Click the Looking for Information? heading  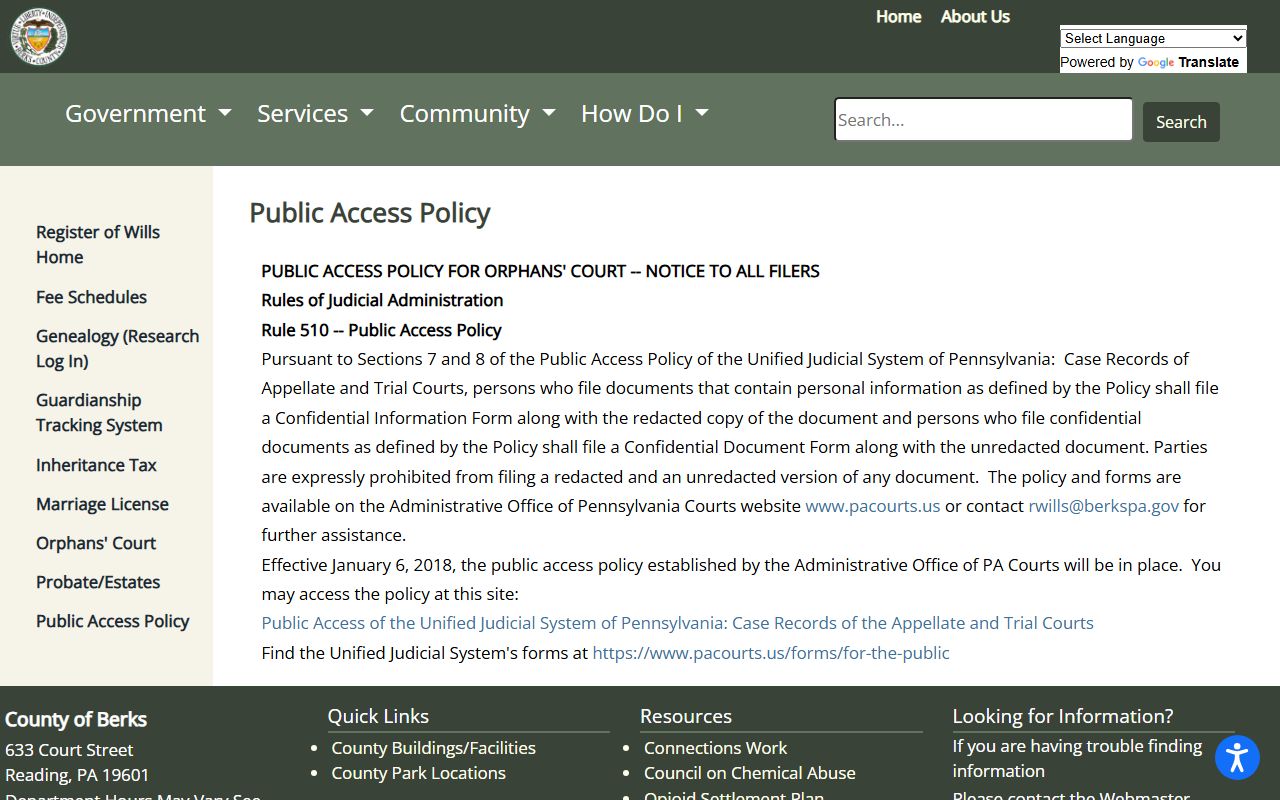1063,716
